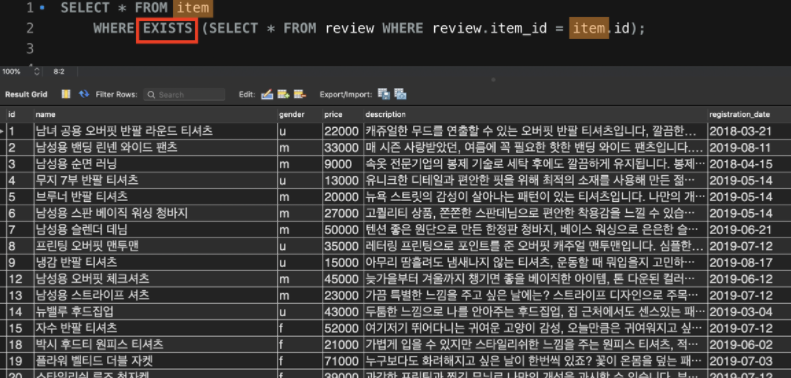Select the cell 냉감 반팔 티셔츠
The width and height of the screenshot is (791, 378).
(155, 262)
